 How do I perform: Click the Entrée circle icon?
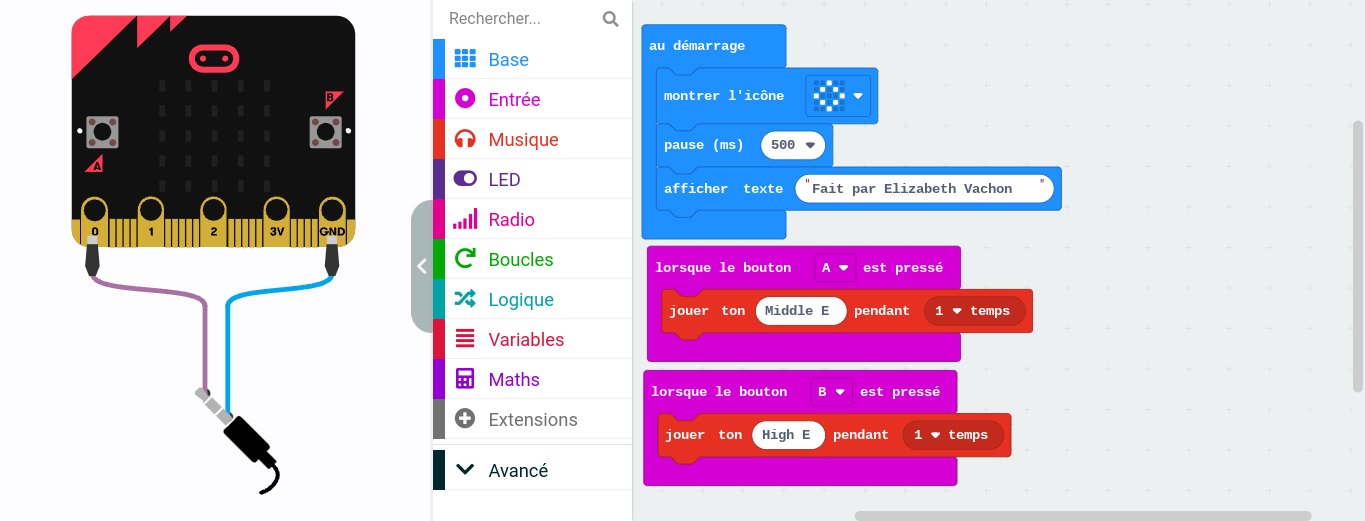point(465,99)
